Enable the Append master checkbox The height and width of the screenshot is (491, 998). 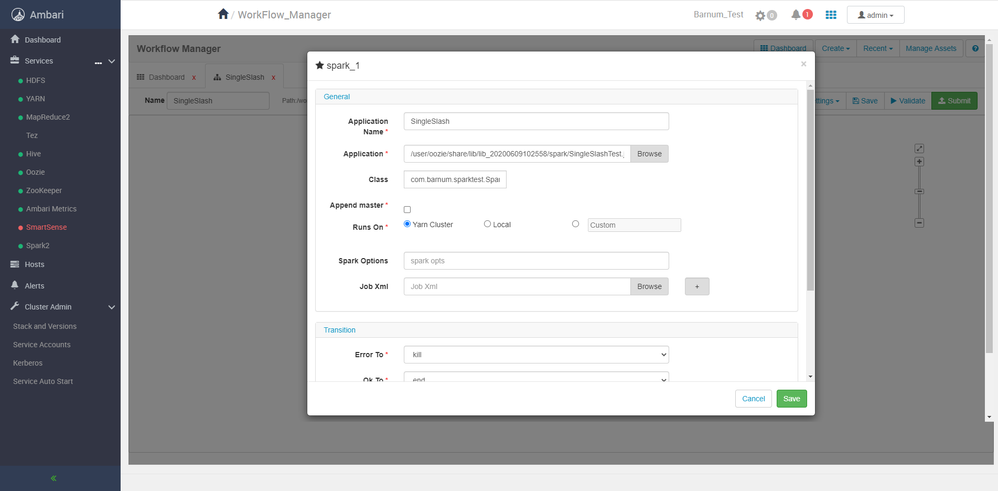pyautogui.click(x=407, y=210)
